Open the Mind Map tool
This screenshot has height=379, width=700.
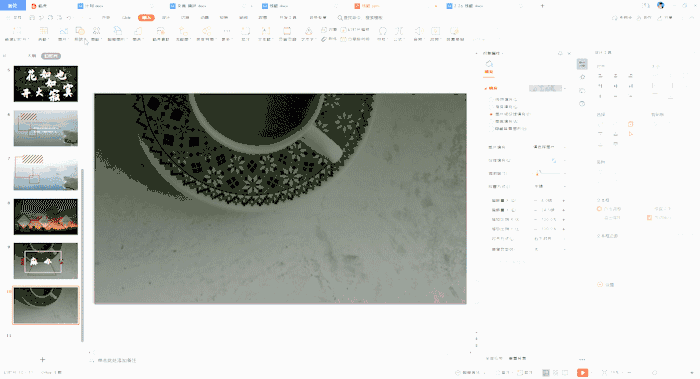point(206,34)
